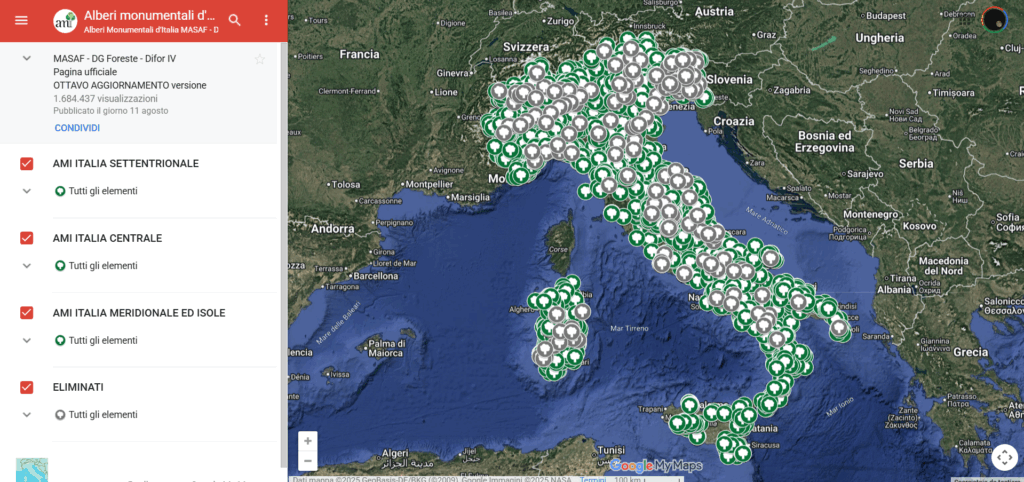
Task: Click the ELIMINATI layer title
Action: (x=78, y=387)
